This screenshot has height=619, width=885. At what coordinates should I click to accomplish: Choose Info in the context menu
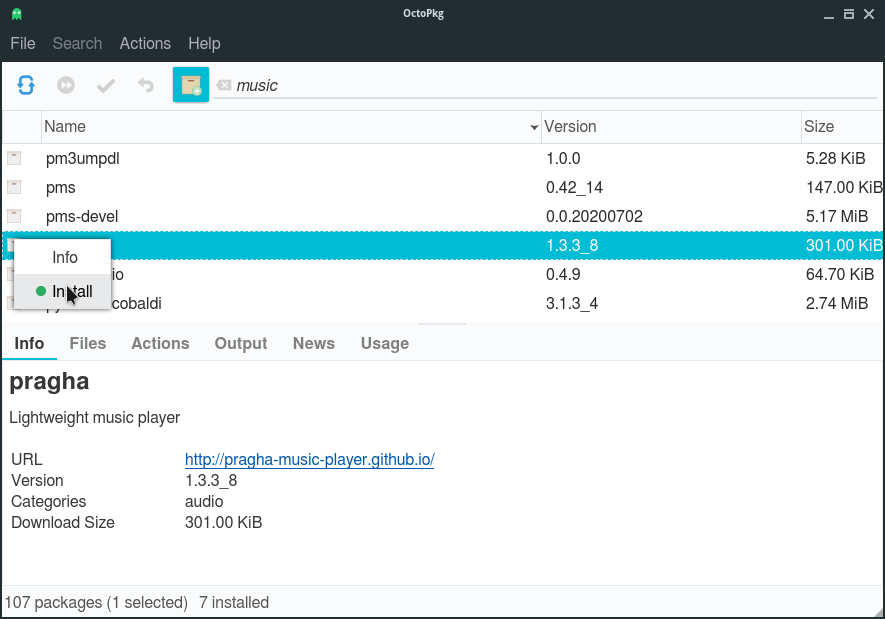tap(63, 257)
